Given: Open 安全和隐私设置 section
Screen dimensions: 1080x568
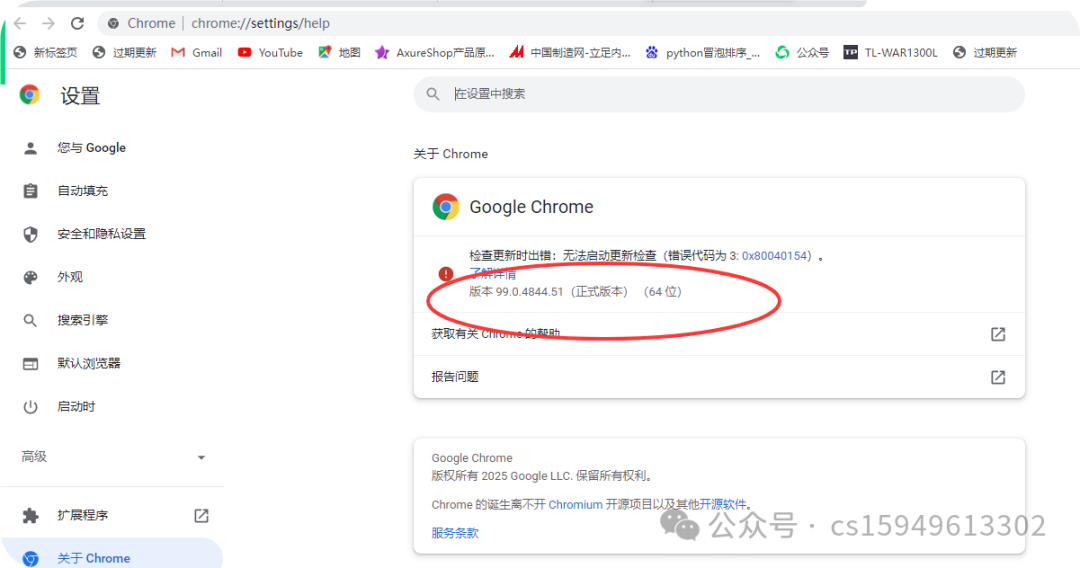Looking at the screenshot, I should coord(101,234).
